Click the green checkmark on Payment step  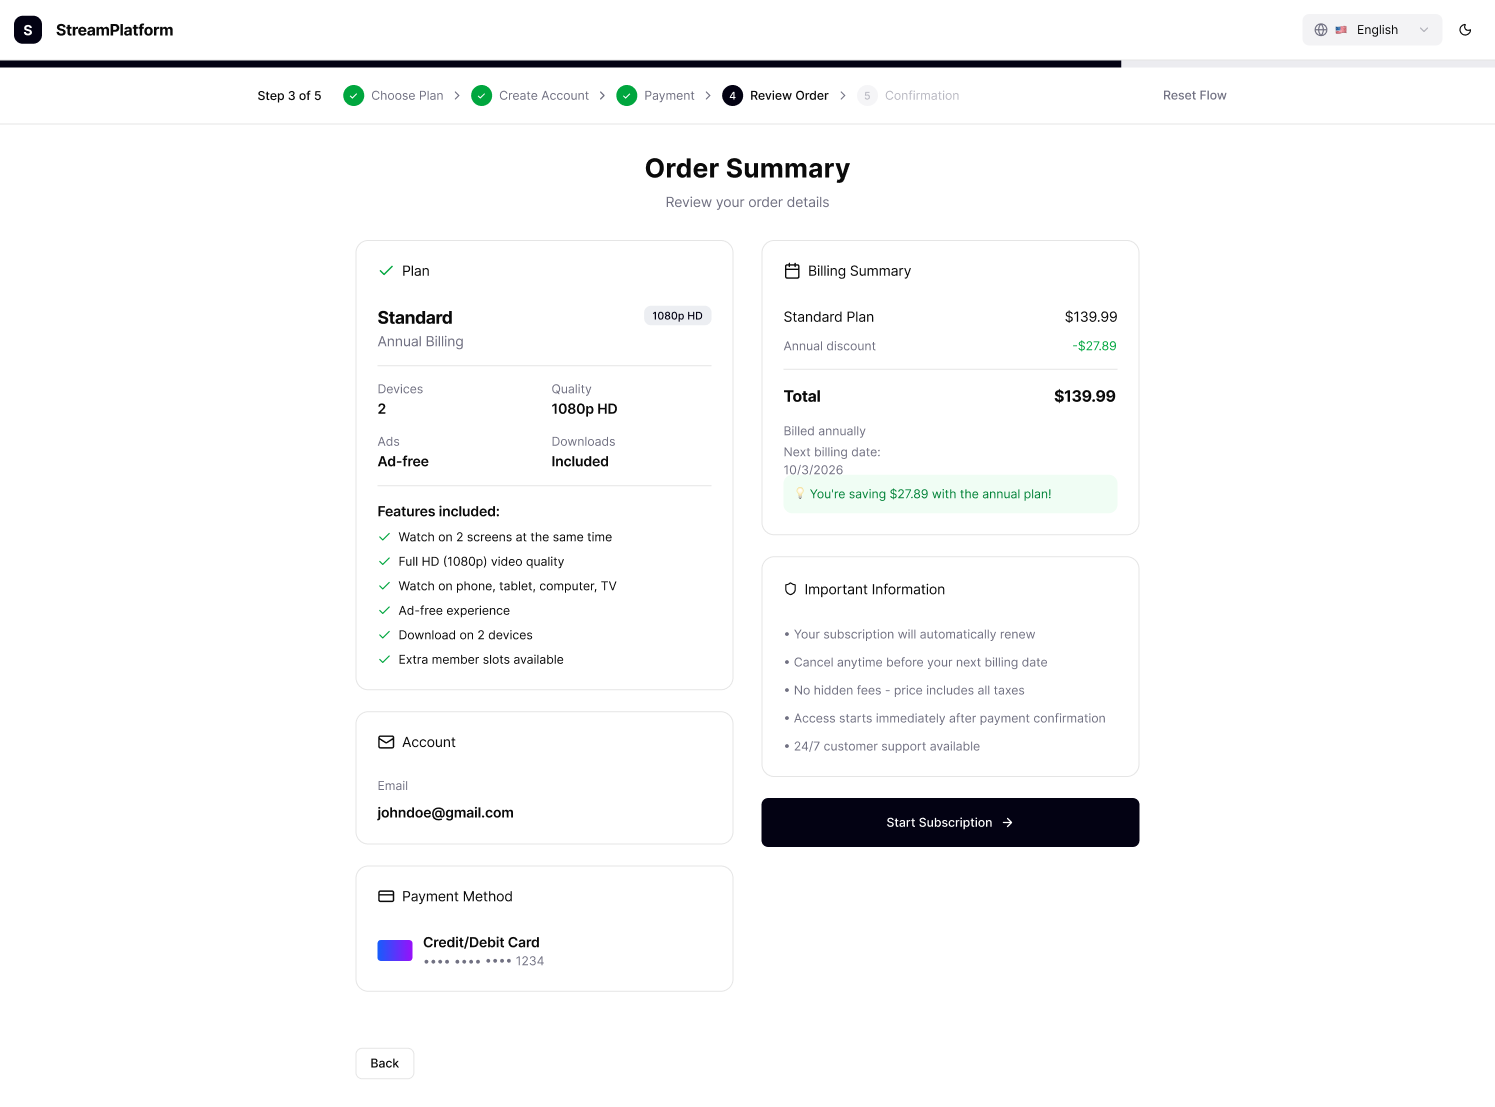pyautogui.click(x=627, y=95)
